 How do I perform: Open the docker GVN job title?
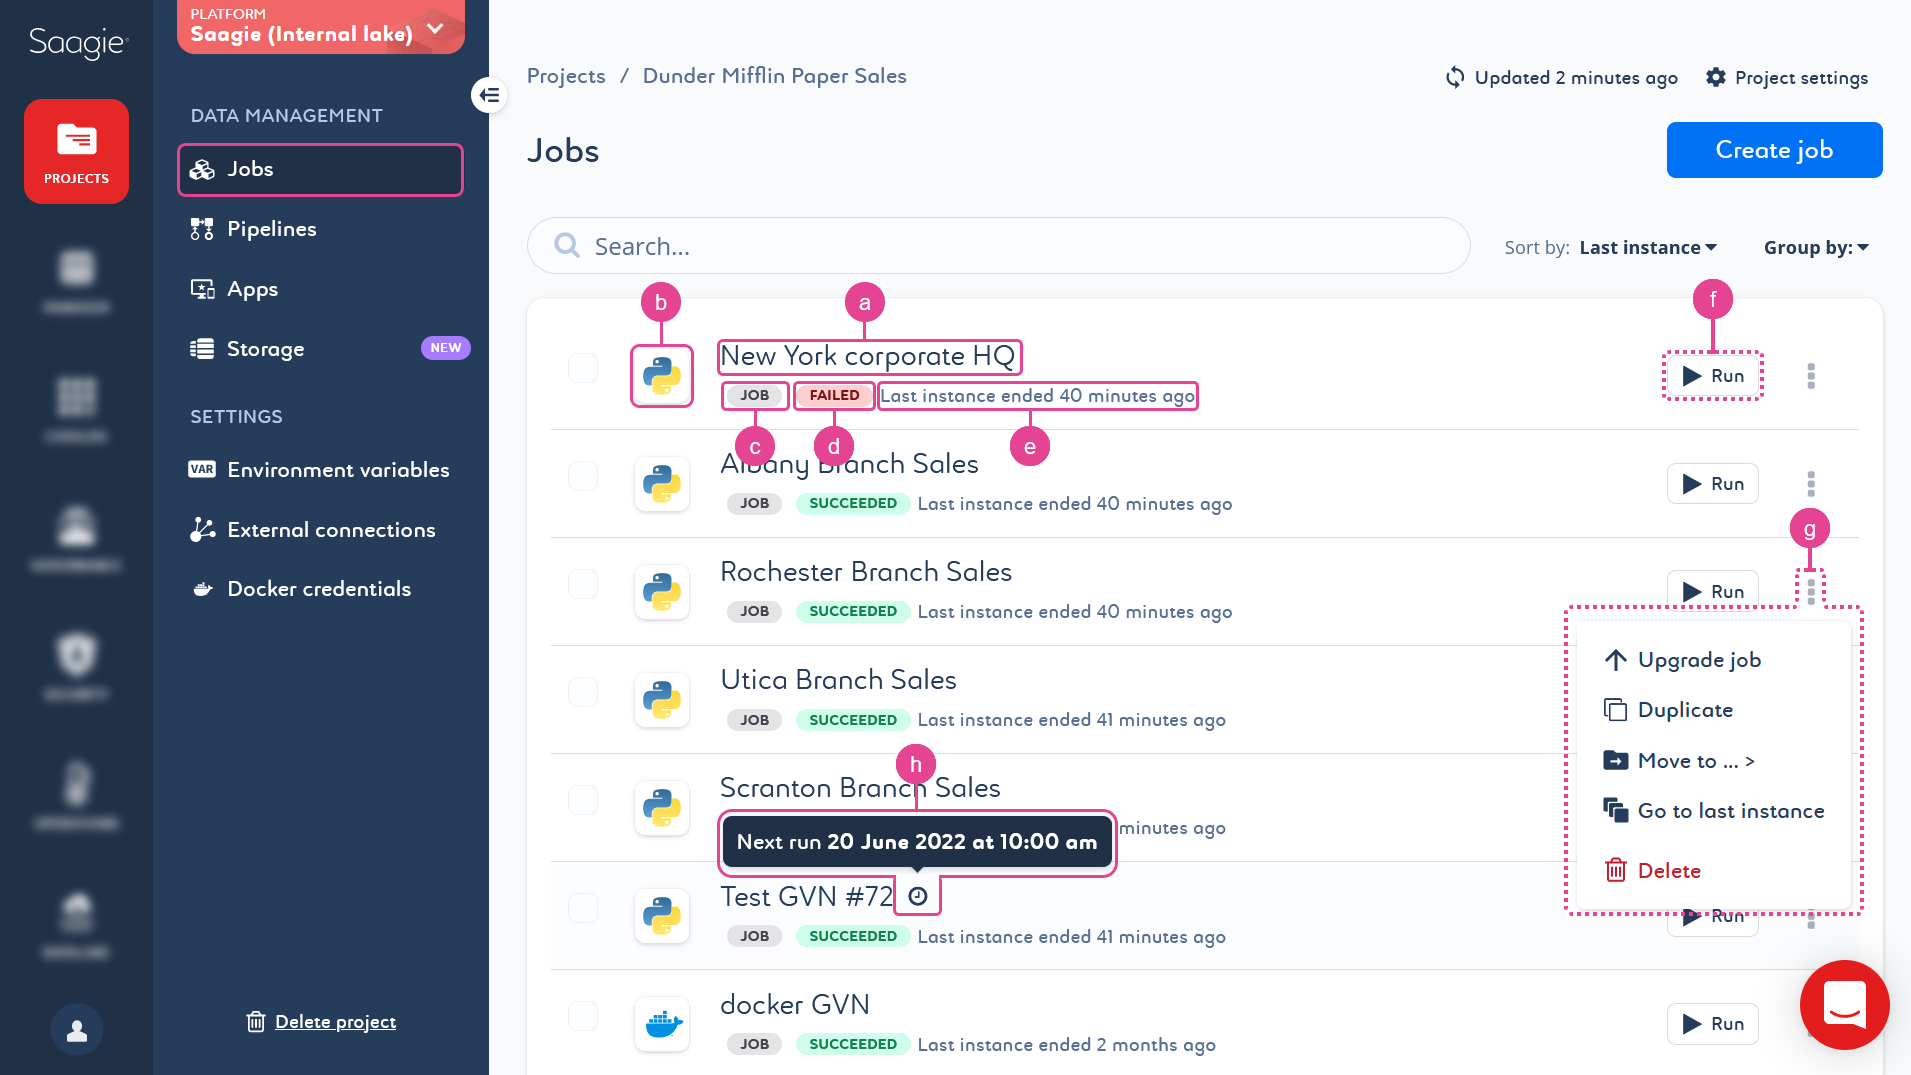(795, 1004)
